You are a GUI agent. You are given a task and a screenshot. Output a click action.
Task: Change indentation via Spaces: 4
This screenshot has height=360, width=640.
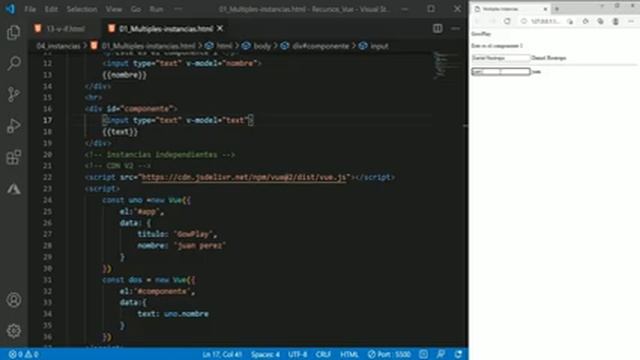click(265, 354)
